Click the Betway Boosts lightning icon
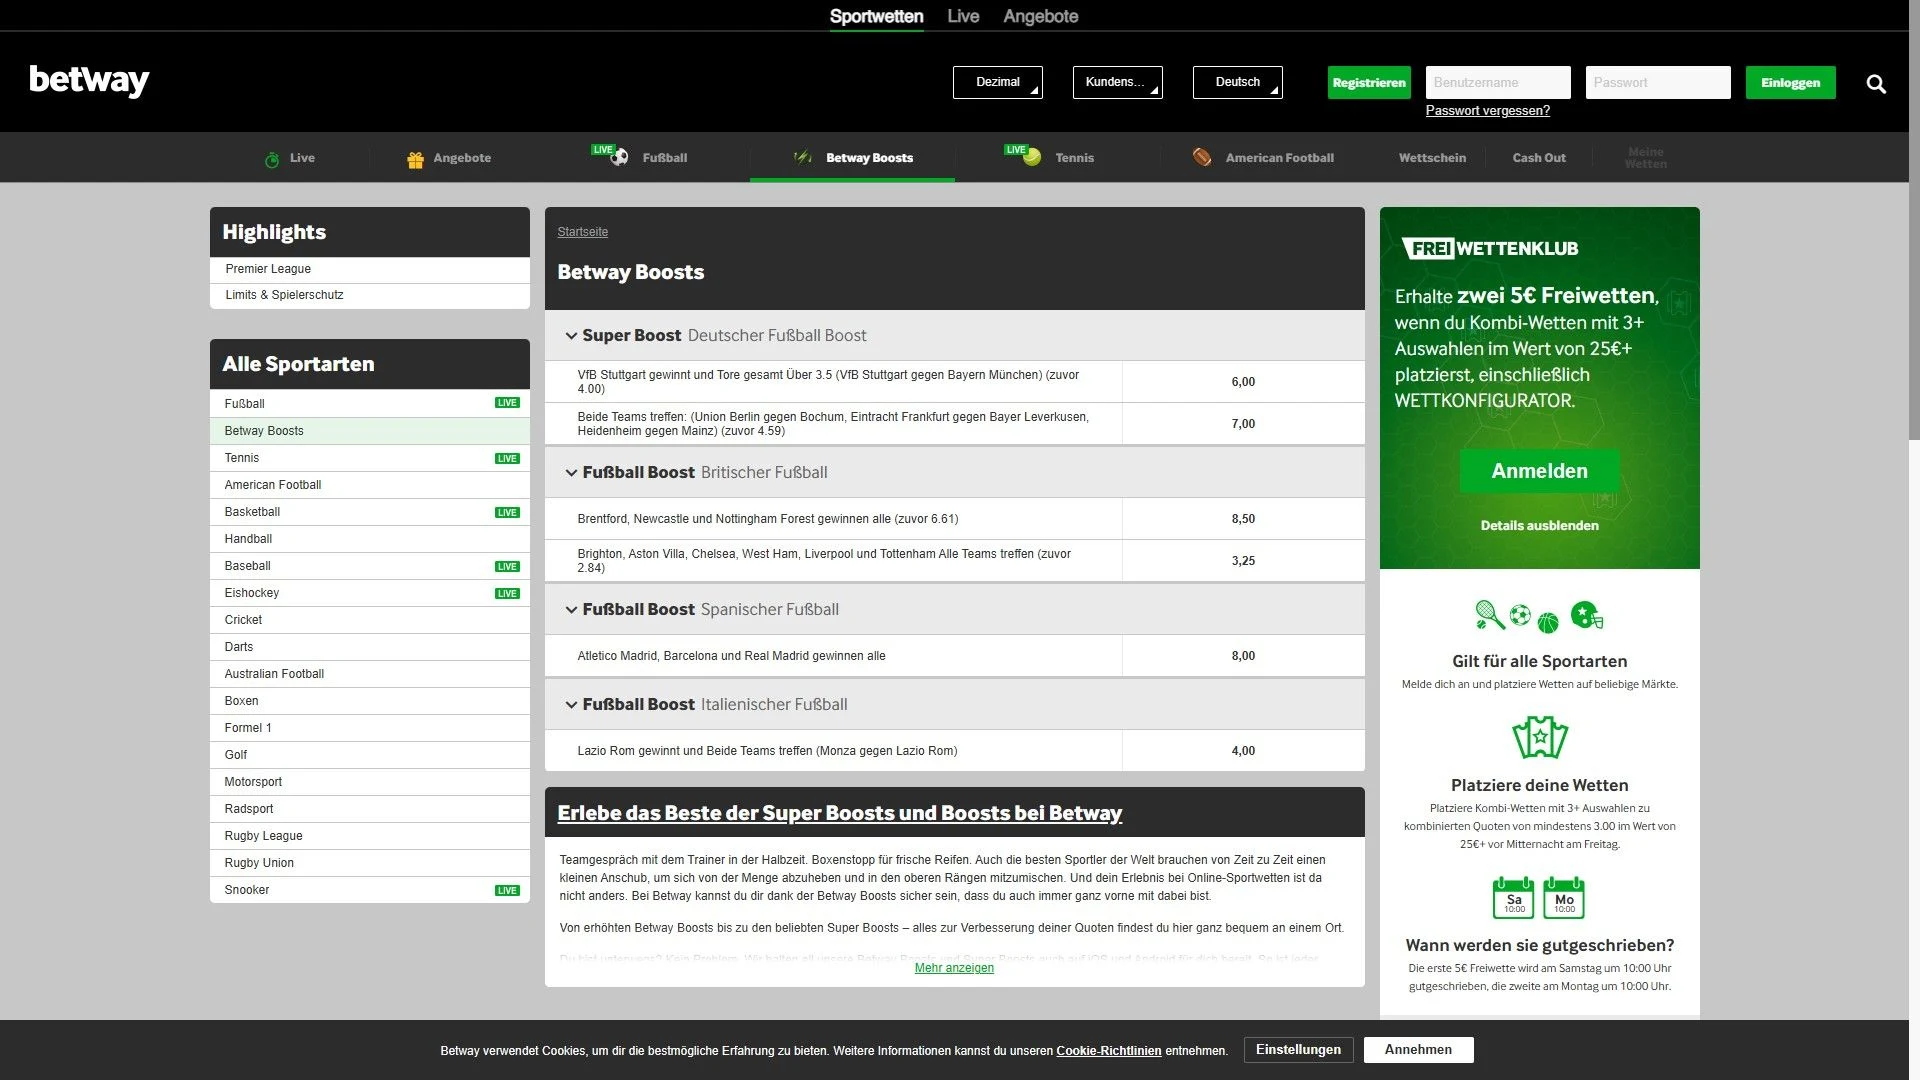The height and width of the screenshot is (1080, 1920). (800, 157)
